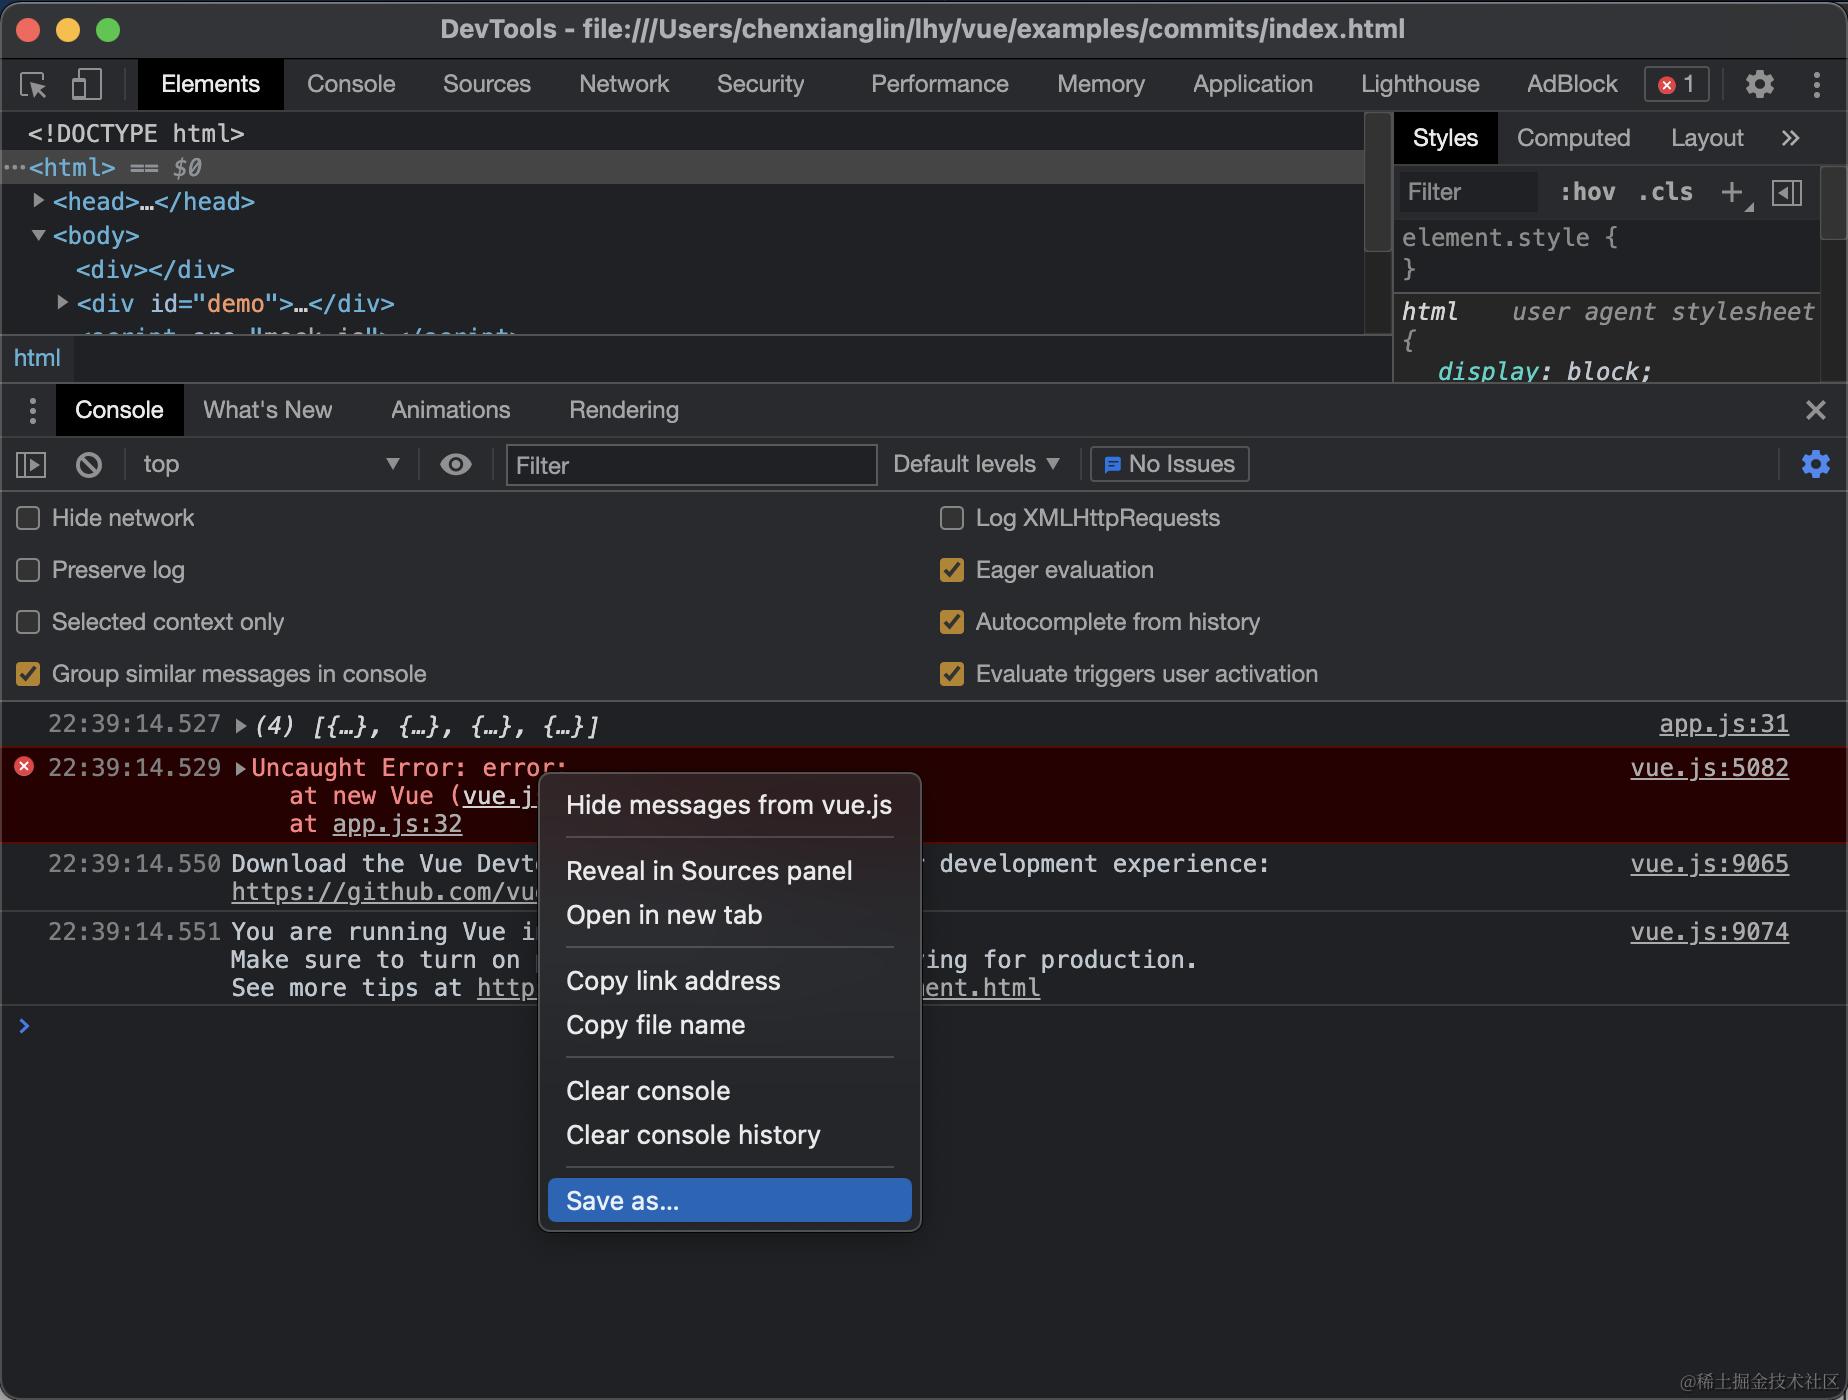This screenshot has width=1848, height=1400.
Task: Toggle the device toolbar icon
Action: point(87,84)
